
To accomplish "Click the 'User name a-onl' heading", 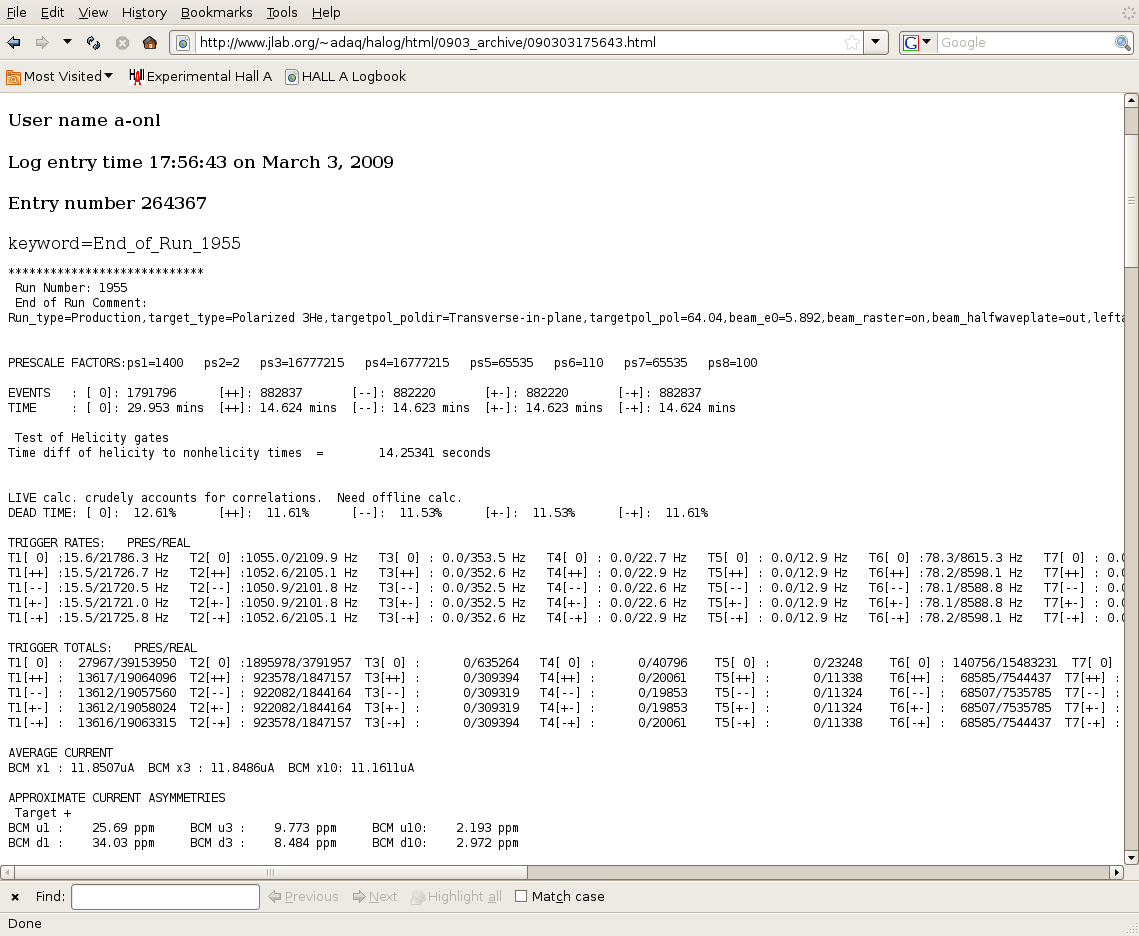I will click(84, 121).
